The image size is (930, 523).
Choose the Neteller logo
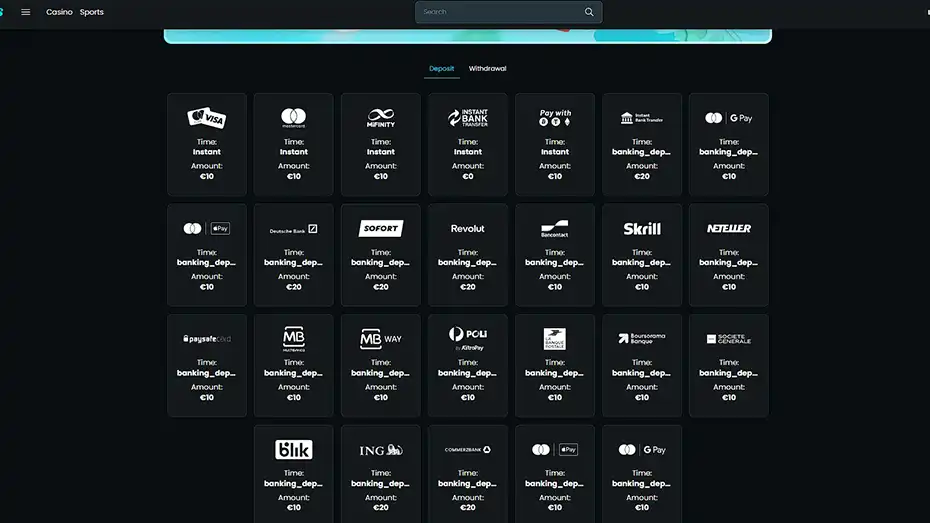coord(729,228)
